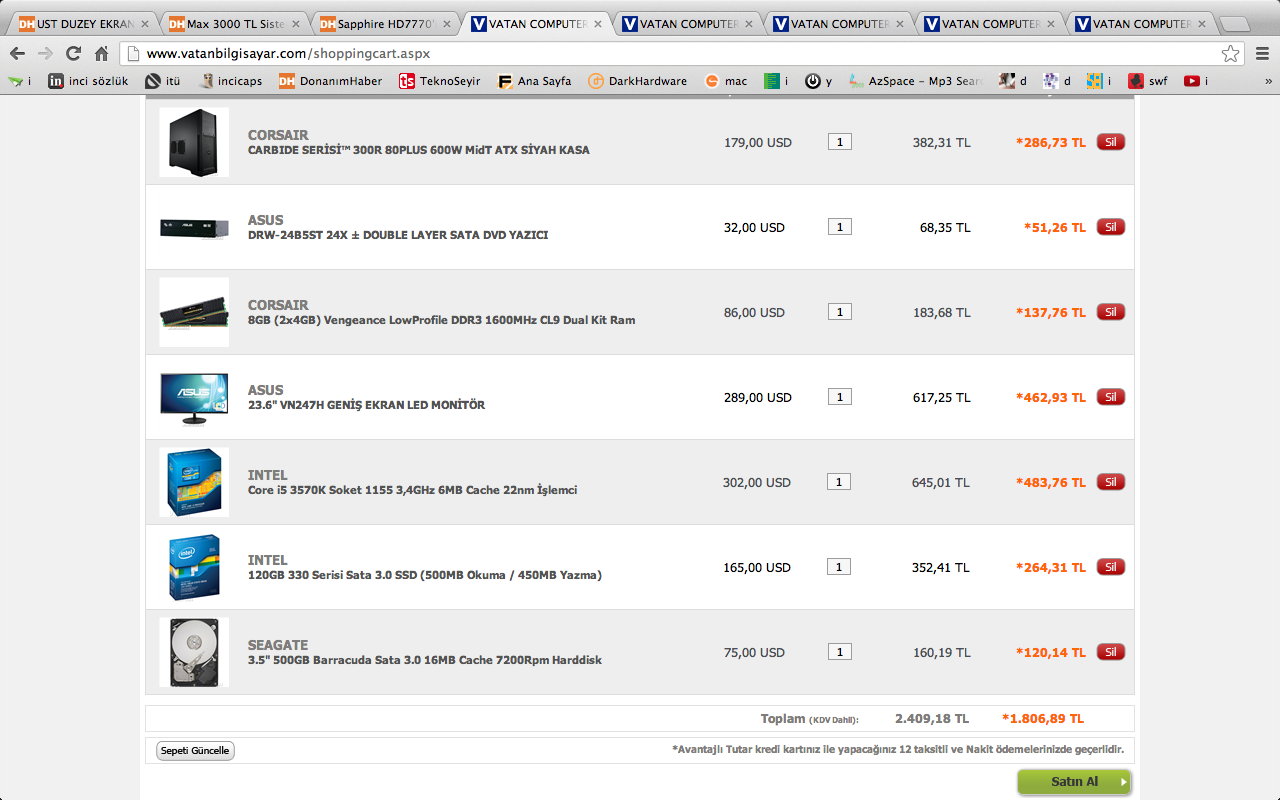The image size is (1280, 800).
Task: Reload the shopping cart page
Action: pos(73,54)
